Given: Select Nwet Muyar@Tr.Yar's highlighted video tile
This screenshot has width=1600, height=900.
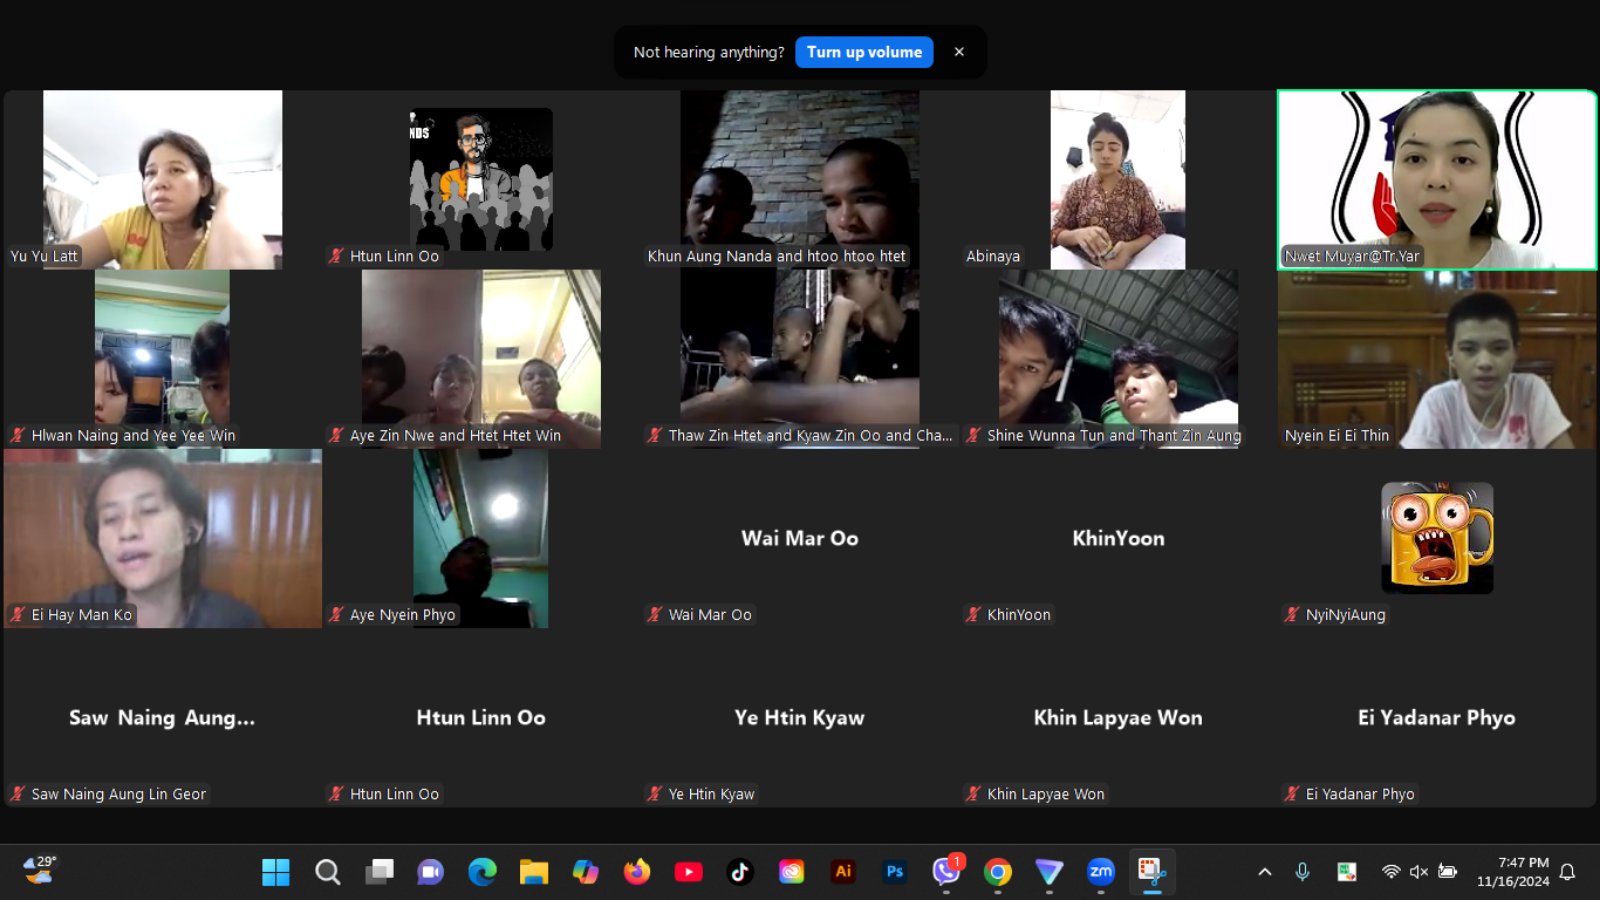Looking at the screenshot, I should [1436, 180].
